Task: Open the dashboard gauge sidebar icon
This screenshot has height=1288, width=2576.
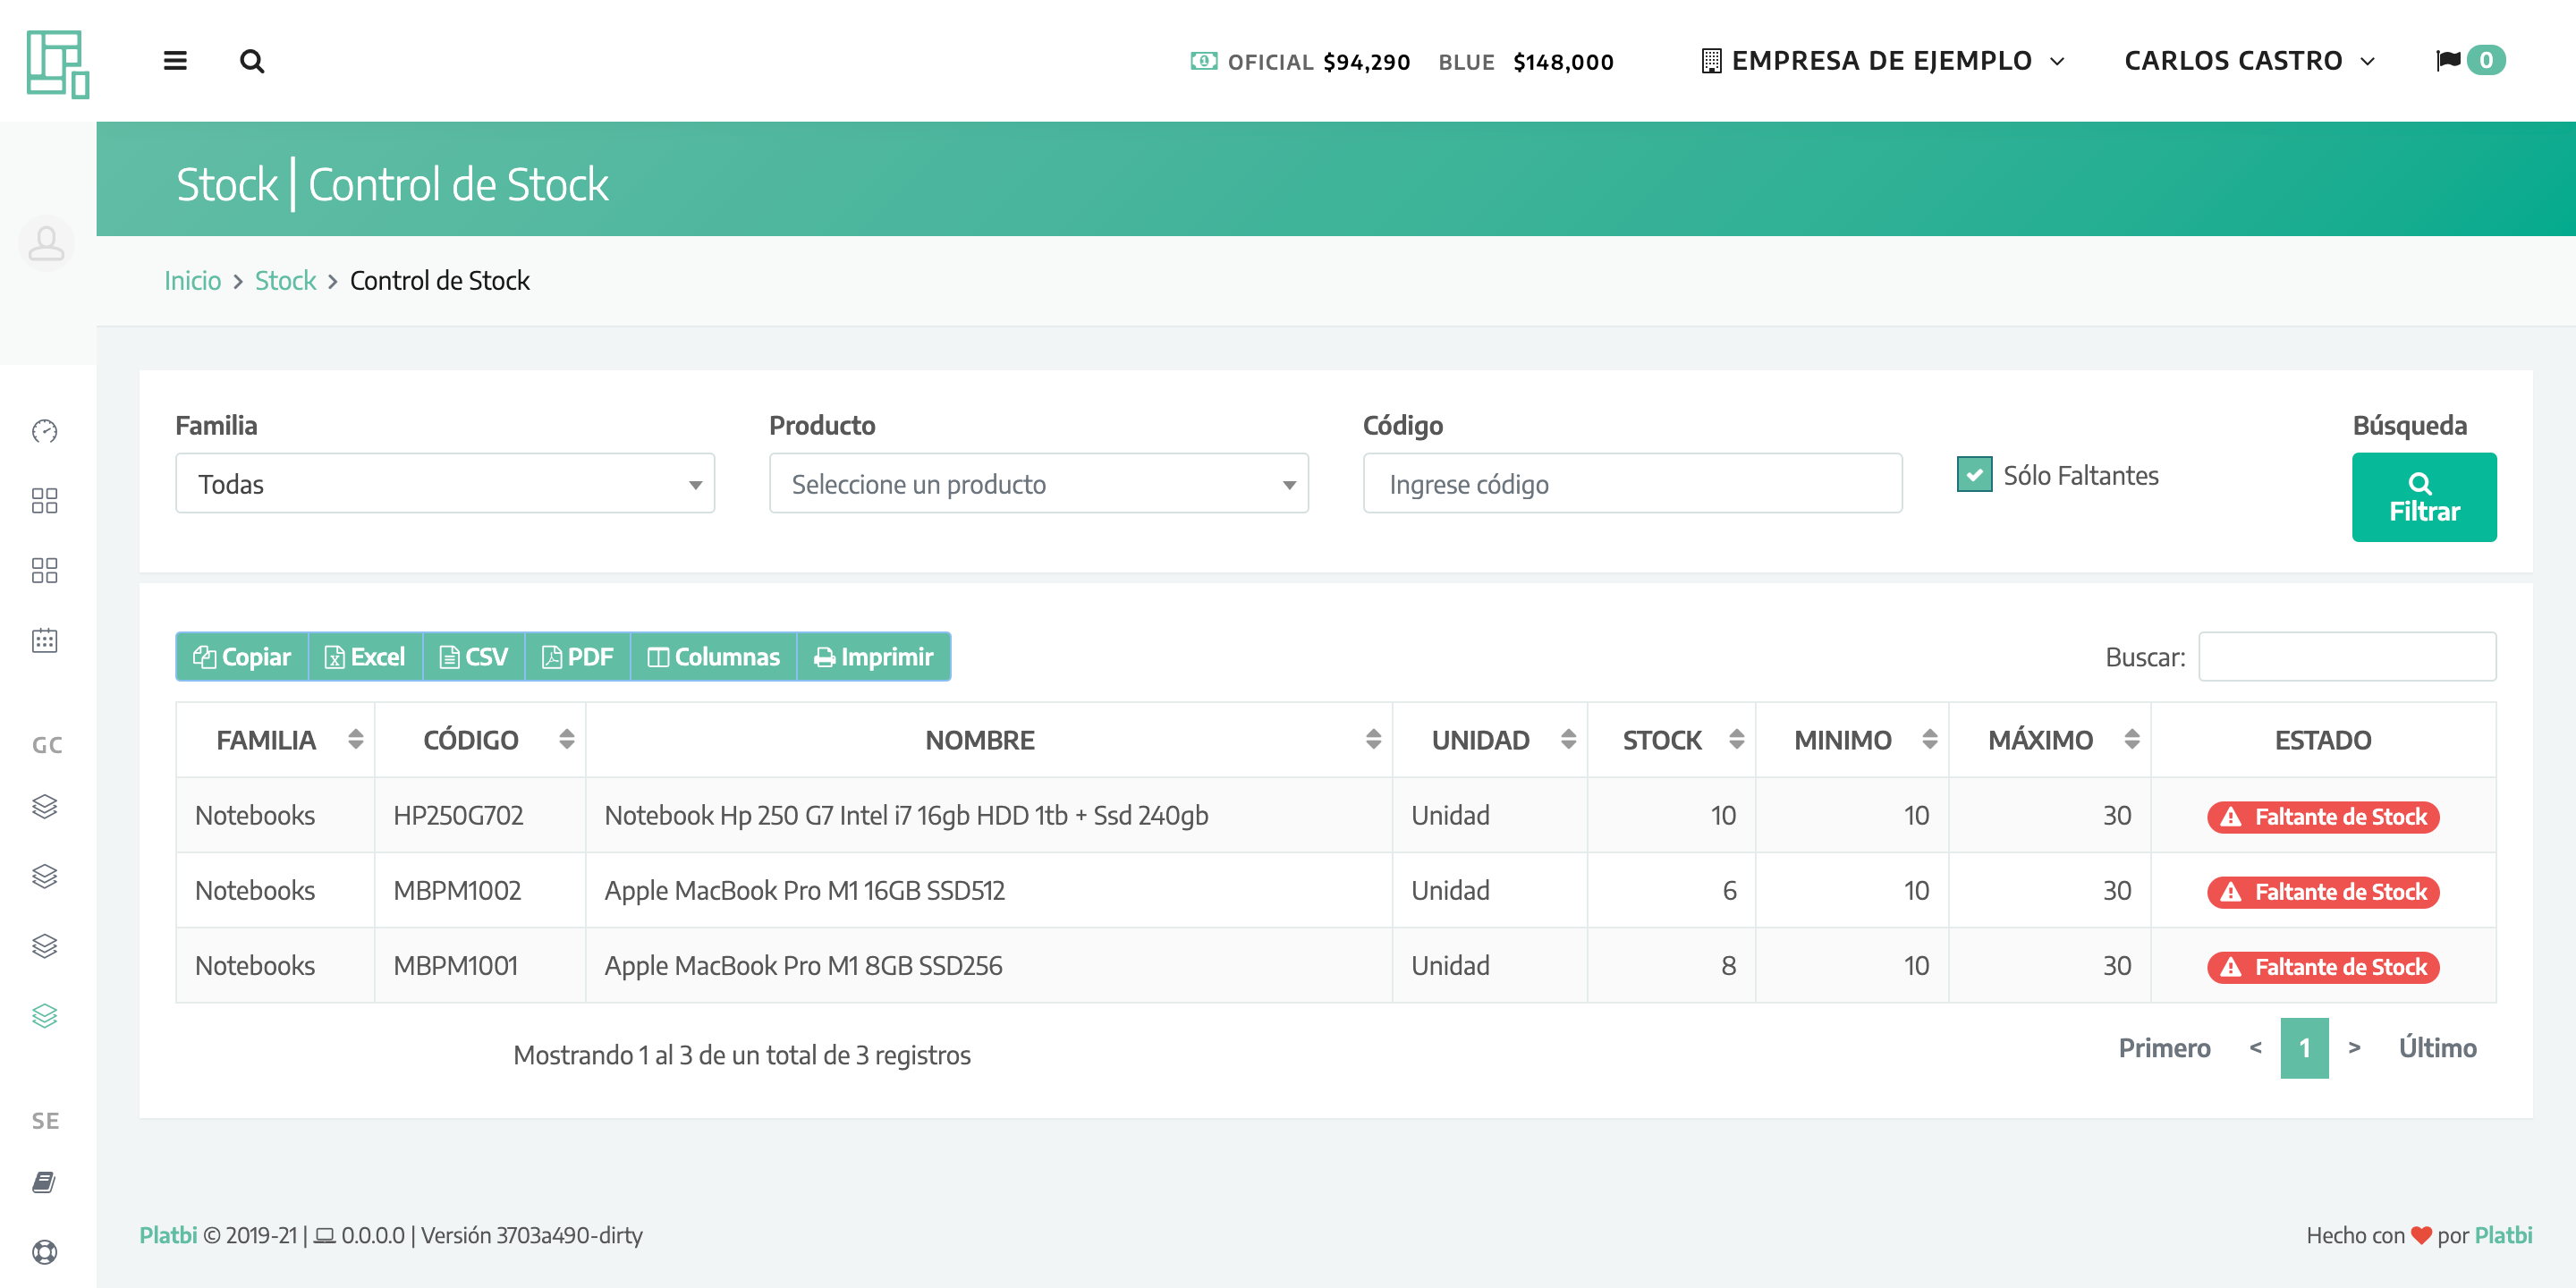Action: coord(45,431)
